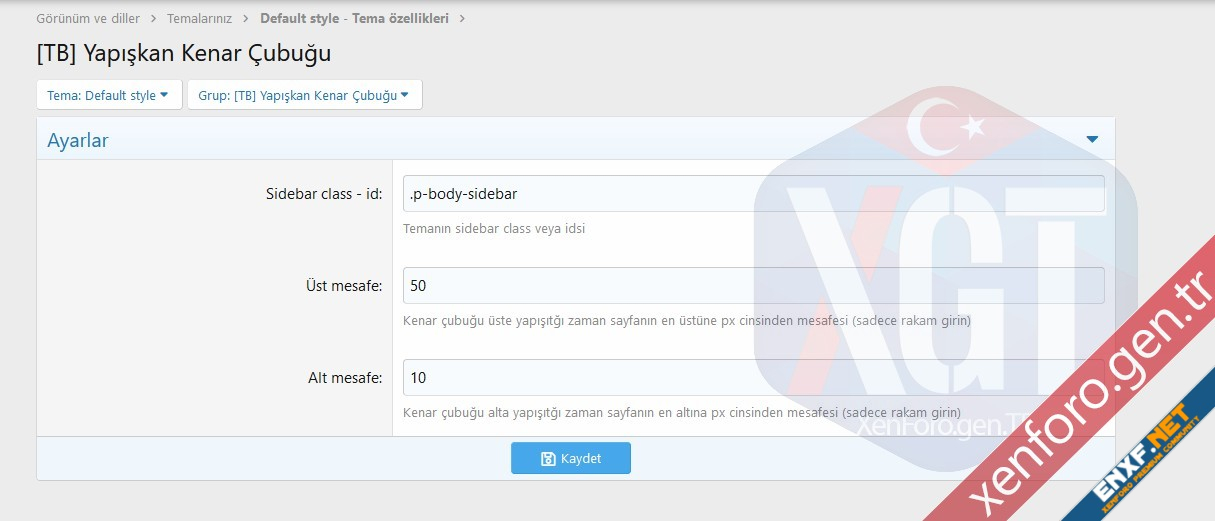
Task: Click the "[TB] Yapışkan Kenar Çubuğu" page title
Action: (x=183, y=53)
